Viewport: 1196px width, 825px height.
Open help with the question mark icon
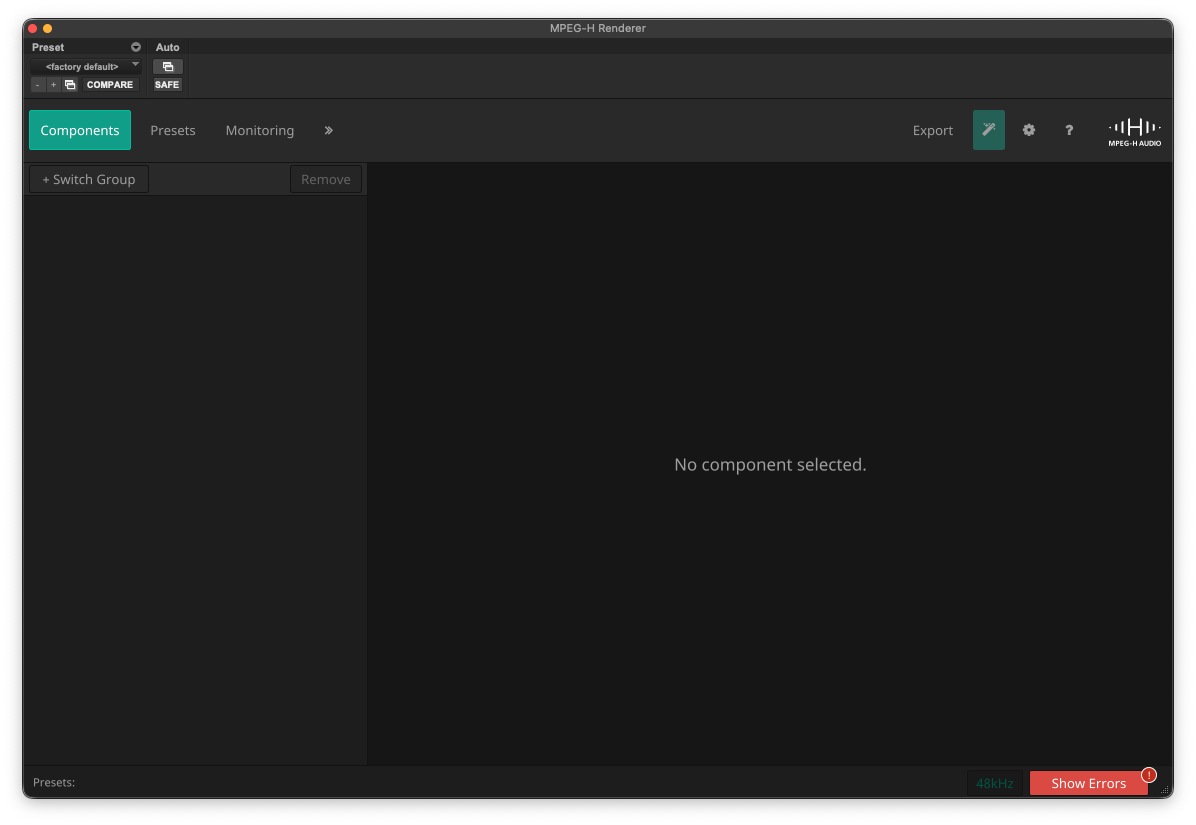tap(1069, 130)
